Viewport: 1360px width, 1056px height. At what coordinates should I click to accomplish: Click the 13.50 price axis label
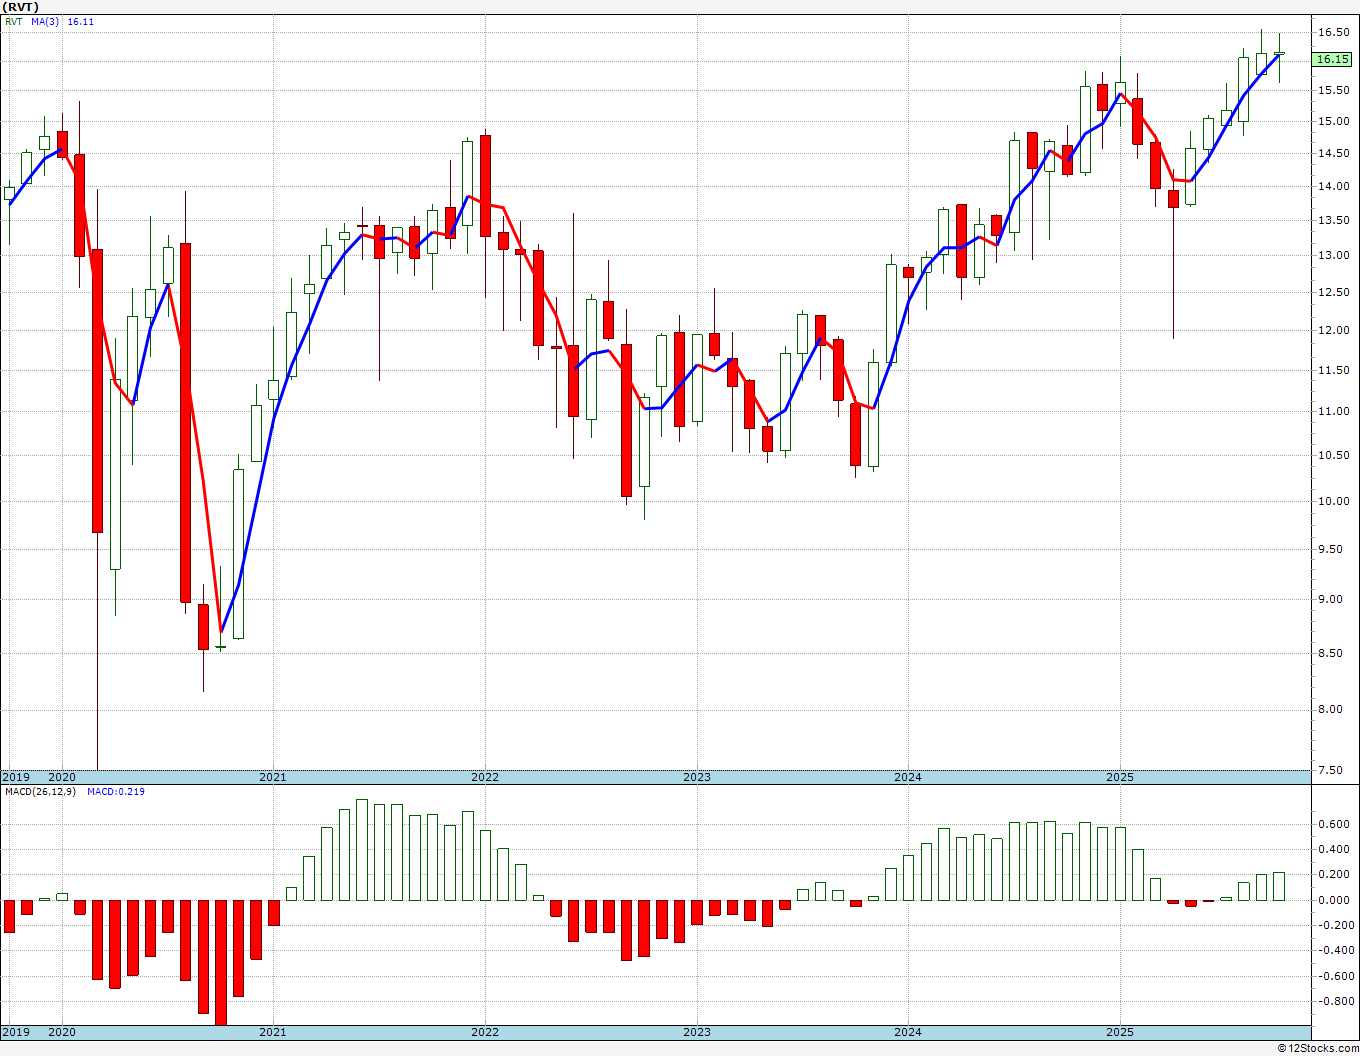[x=1333, y=221]
